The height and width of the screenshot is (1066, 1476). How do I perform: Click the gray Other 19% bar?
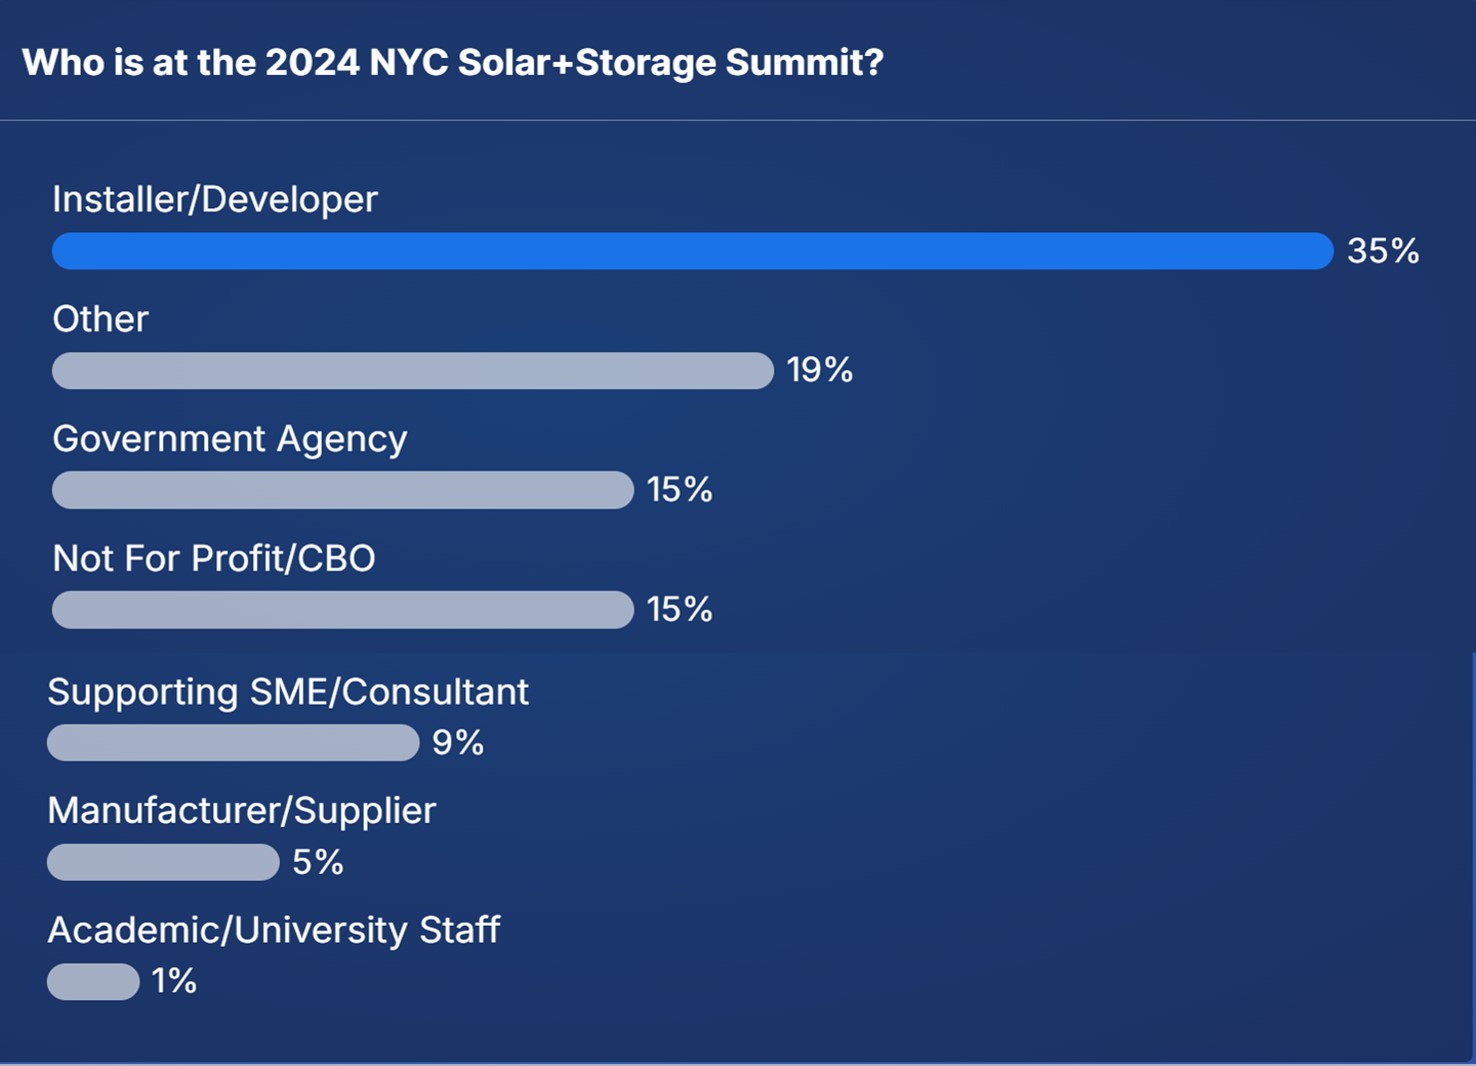pyautogui.click(x=413, y=370)
